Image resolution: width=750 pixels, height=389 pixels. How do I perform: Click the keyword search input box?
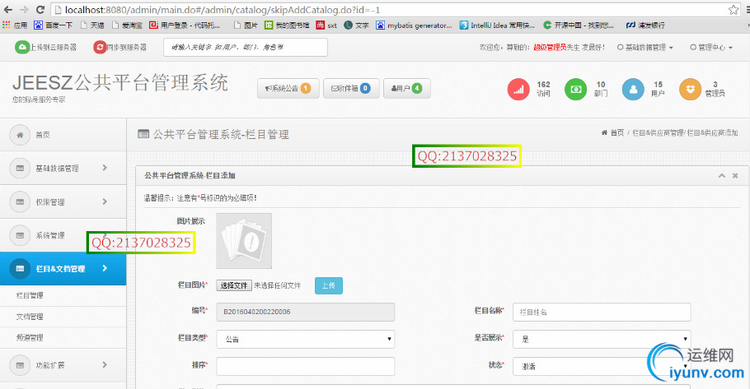pyautogui.click(x=245, y=47)
